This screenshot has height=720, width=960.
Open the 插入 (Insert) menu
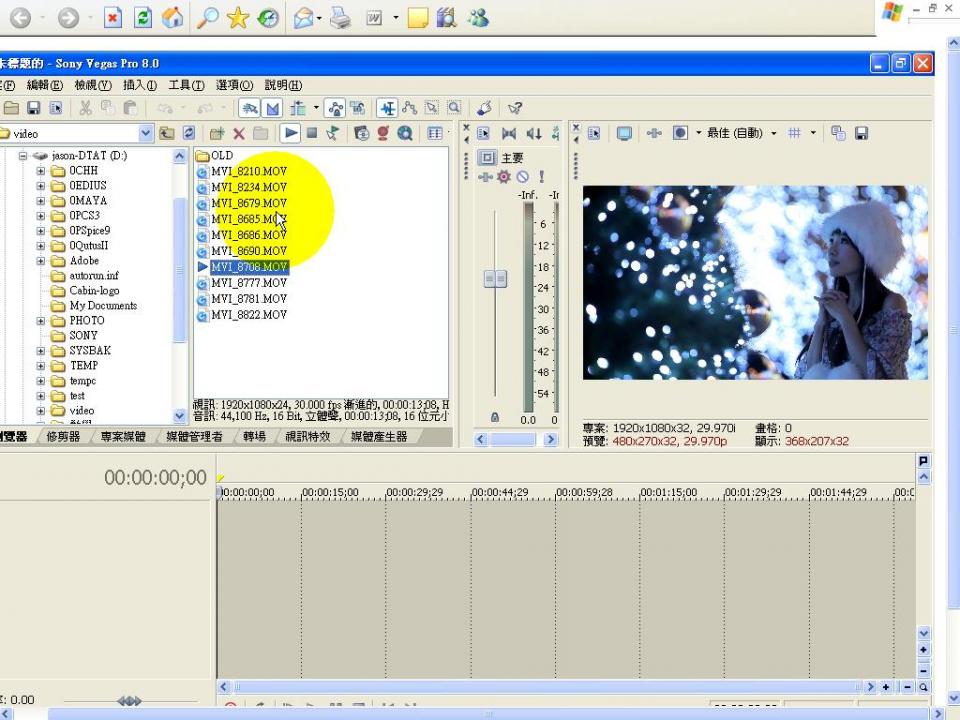[139, 85]
